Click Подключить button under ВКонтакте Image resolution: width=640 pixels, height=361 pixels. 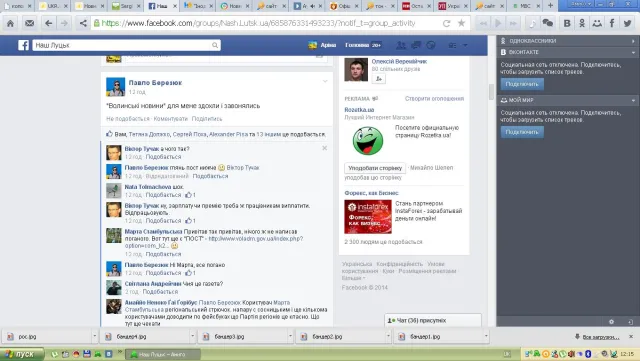click(522, 84)
